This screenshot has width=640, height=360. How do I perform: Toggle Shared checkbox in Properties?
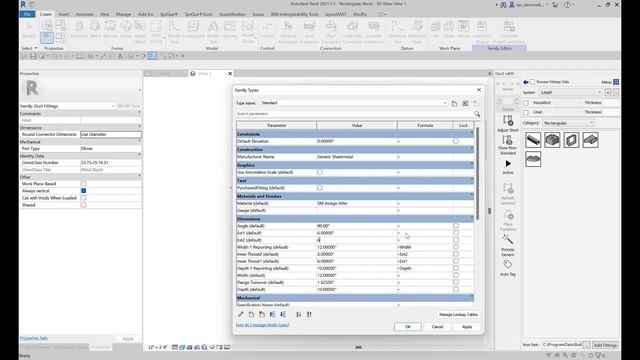point(83,205)
